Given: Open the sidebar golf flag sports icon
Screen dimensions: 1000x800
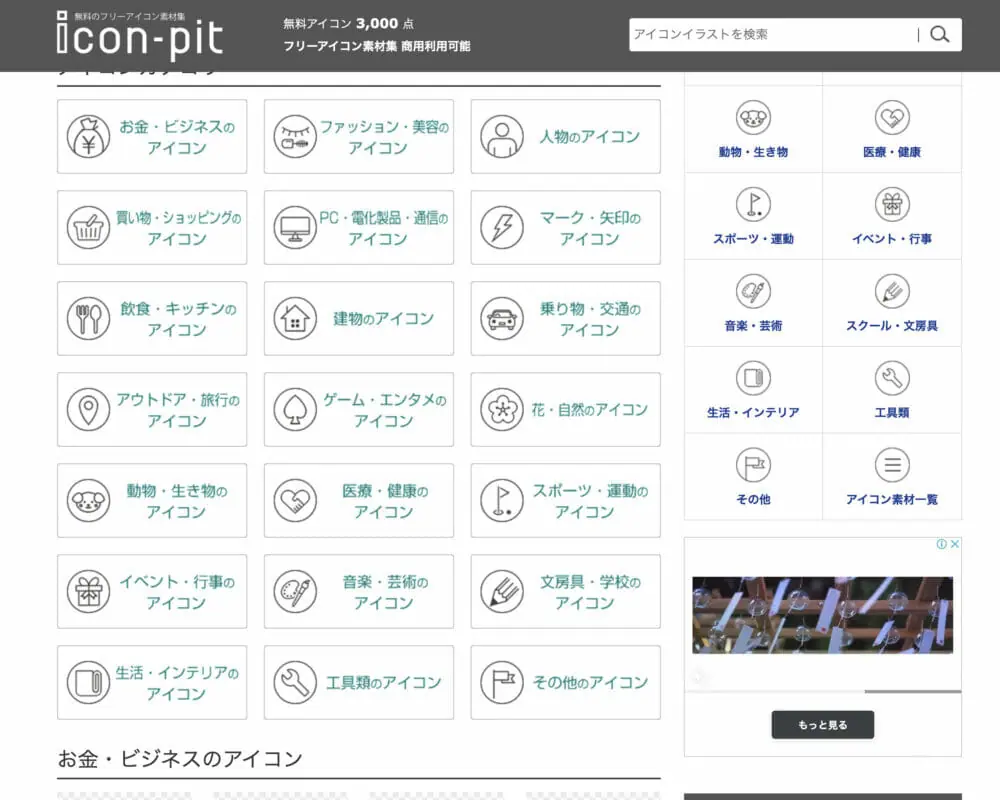Looking at the screenshot, I should pyautogui.click(x=753, y=205).
